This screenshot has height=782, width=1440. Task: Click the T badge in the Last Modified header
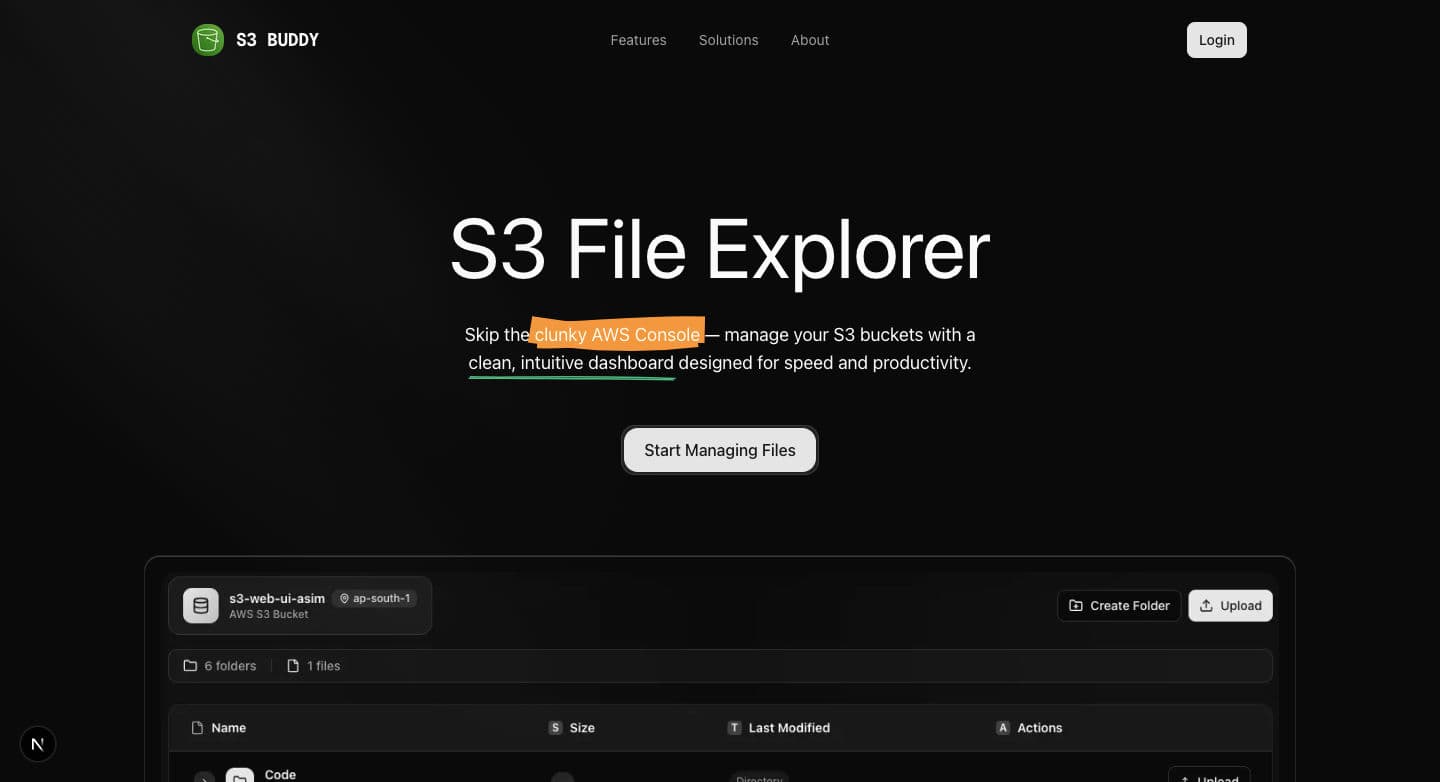(735, 727)
